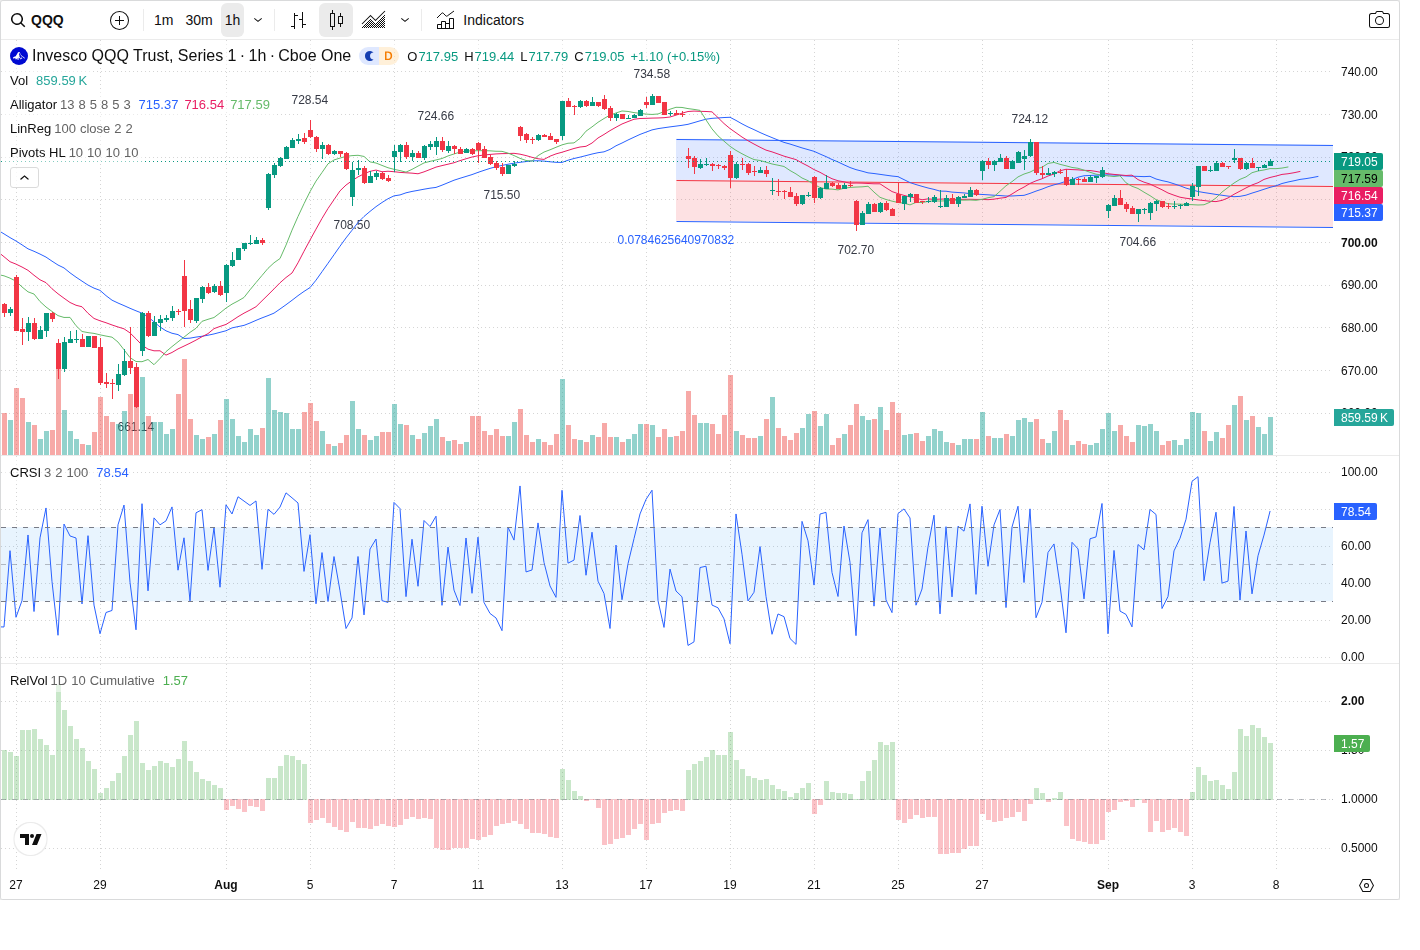Open the Indicators dialog

tap(480, 20)
